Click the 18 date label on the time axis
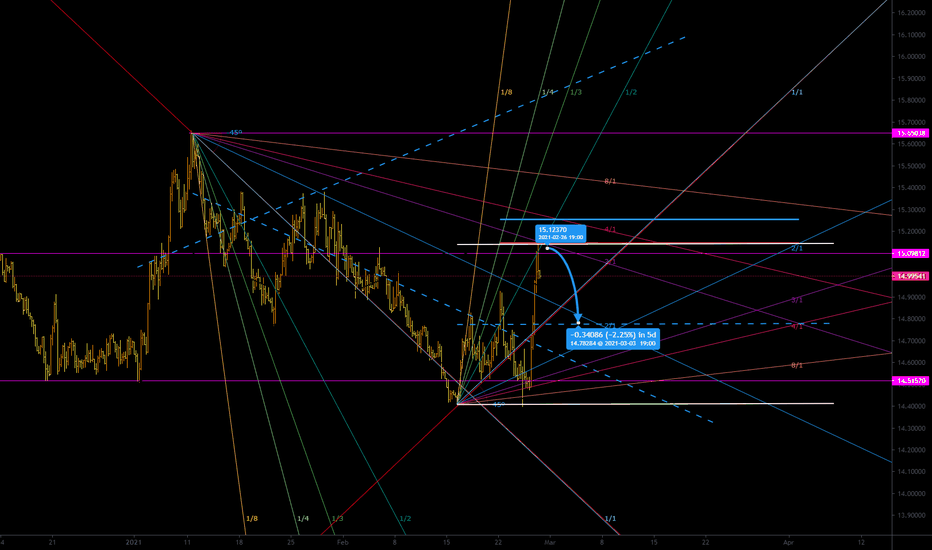 239,542
